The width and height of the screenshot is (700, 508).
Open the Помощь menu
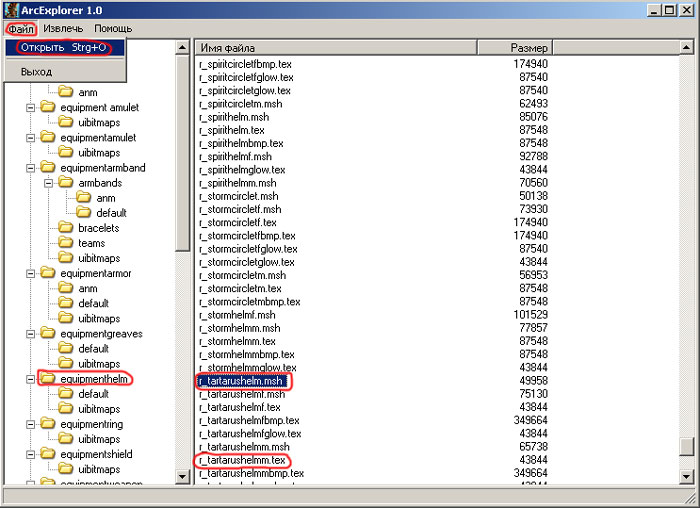pos(113,29)
